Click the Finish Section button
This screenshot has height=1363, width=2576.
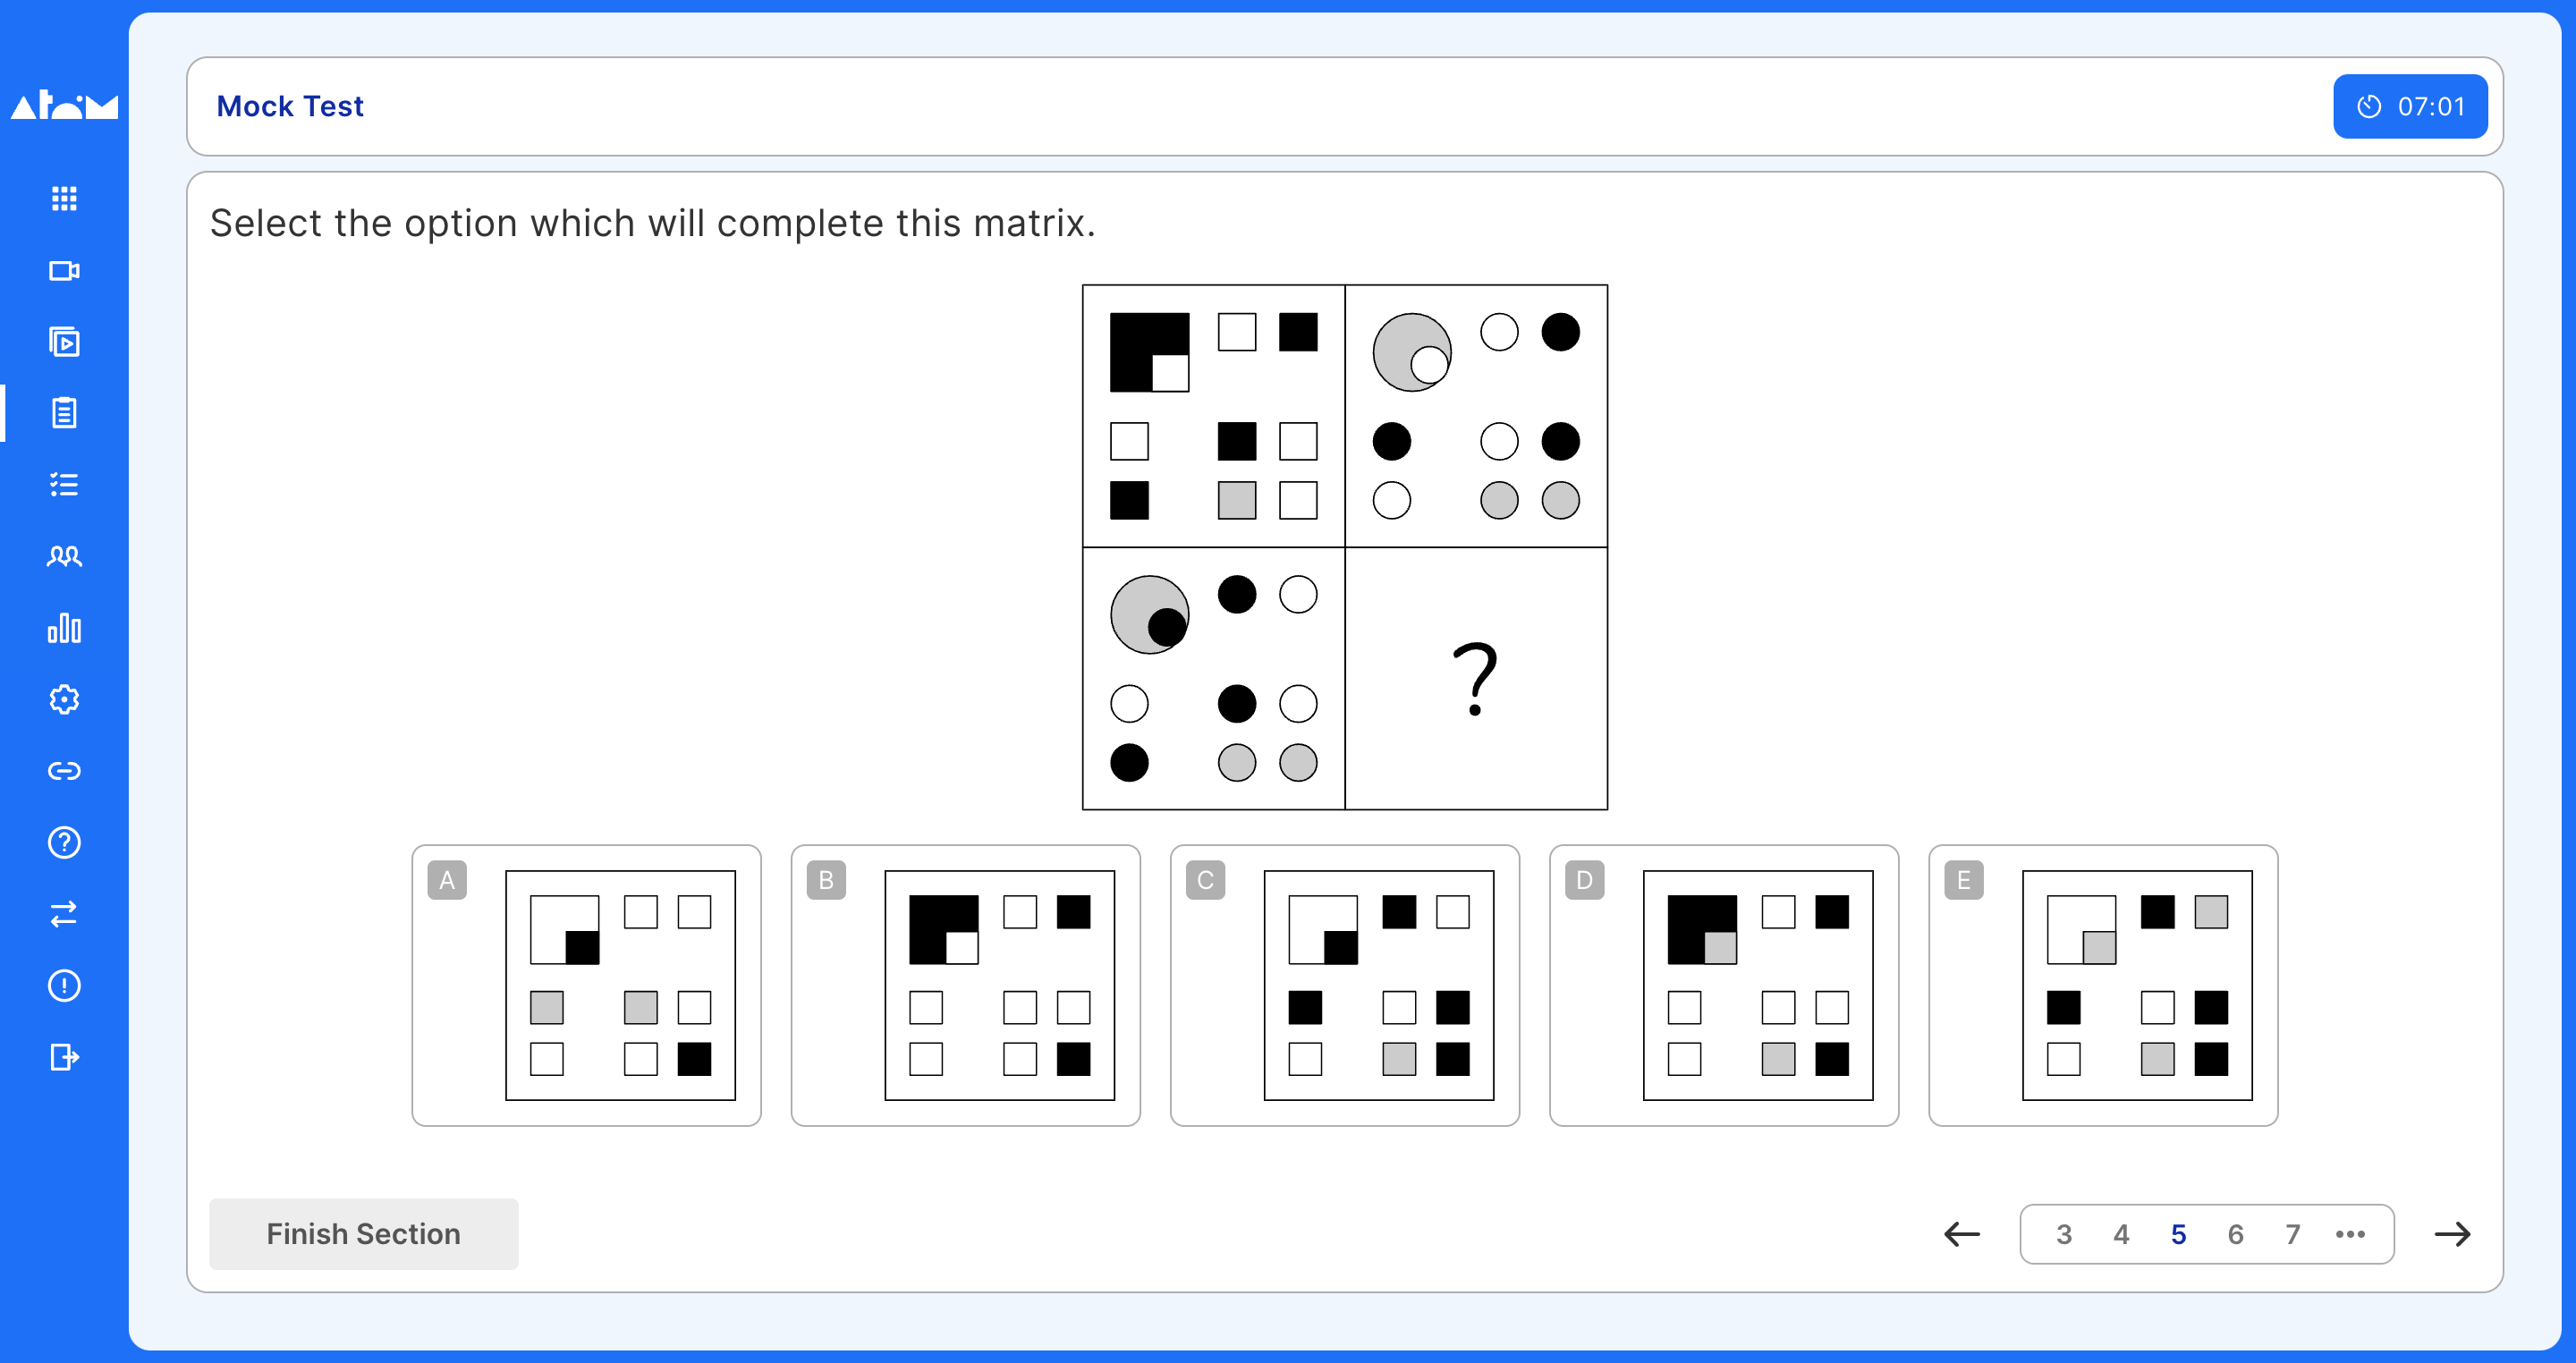click(x=361, y=1235)
